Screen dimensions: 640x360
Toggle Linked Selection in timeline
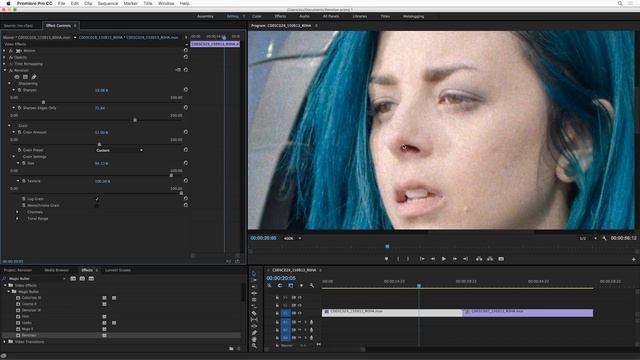[x=291, y=286]
